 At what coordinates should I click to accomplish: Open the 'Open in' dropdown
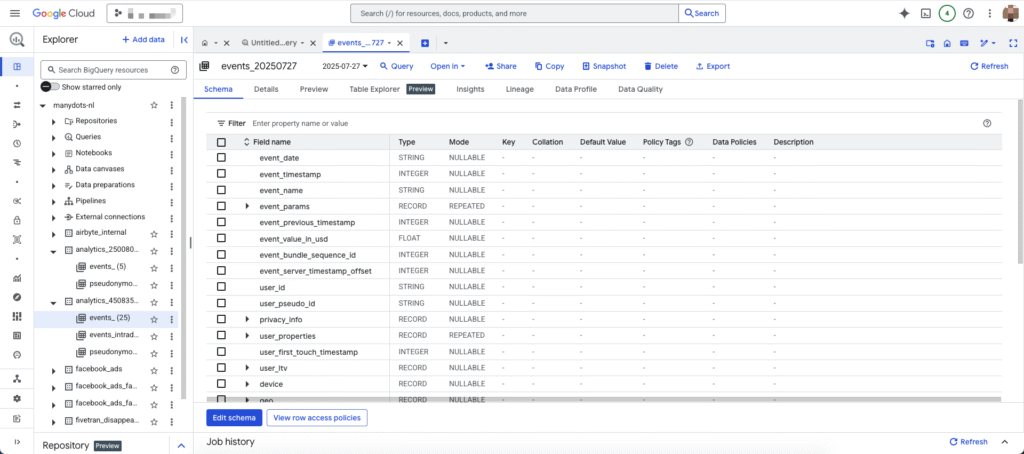(x=447, y=66)
